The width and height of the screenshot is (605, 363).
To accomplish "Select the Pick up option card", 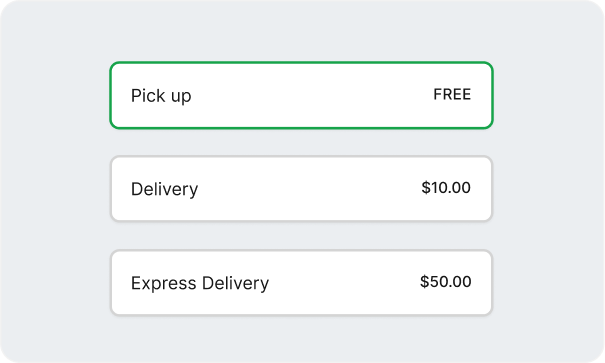I will pyautogui.click(x=301, y=95).
